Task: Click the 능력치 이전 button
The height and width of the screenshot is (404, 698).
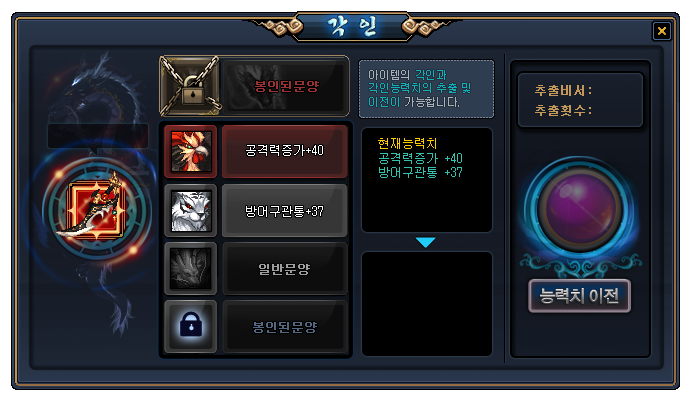Action: click(579, 296)
